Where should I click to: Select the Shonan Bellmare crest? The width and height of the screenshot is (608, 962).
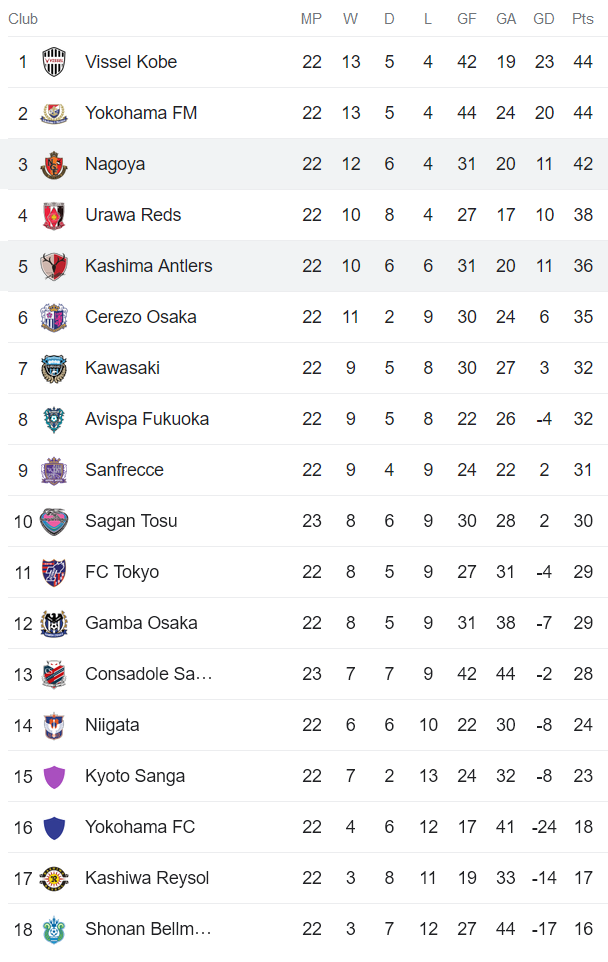pos(52,929)
